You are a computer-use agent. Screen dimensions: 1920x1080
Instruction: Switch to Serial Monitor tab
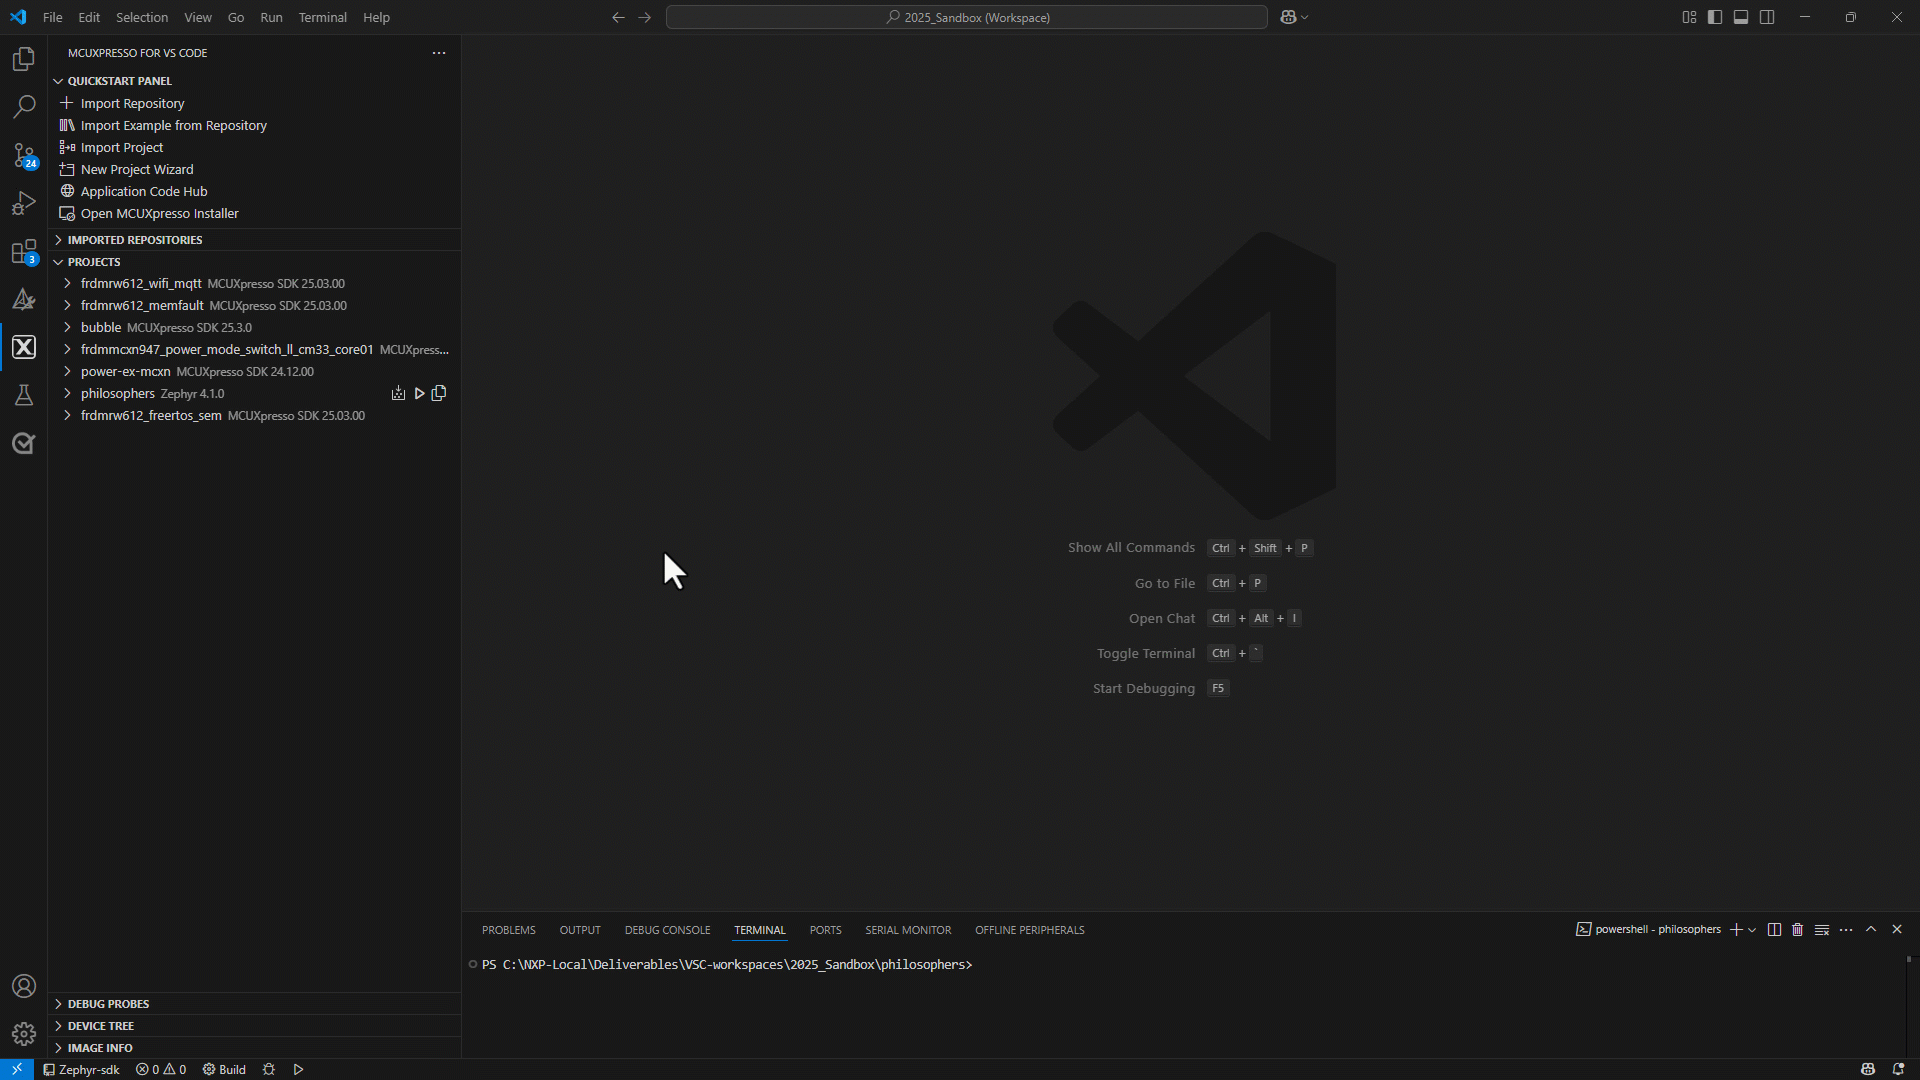[x=907, y=929]
